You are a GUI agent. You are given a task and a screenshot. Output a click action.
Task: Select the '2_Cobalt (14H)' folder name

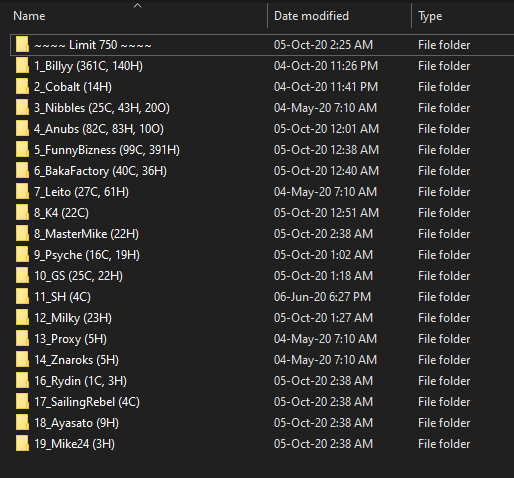pyautogui.click(x=73, y=87)
